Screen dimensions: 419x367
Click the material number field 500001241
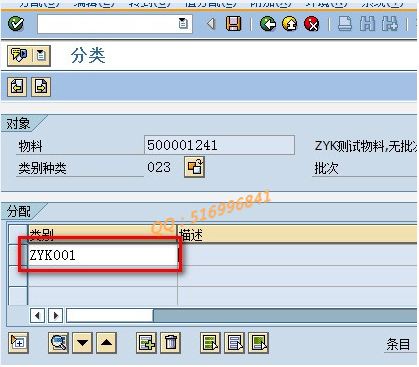[219, 145]
